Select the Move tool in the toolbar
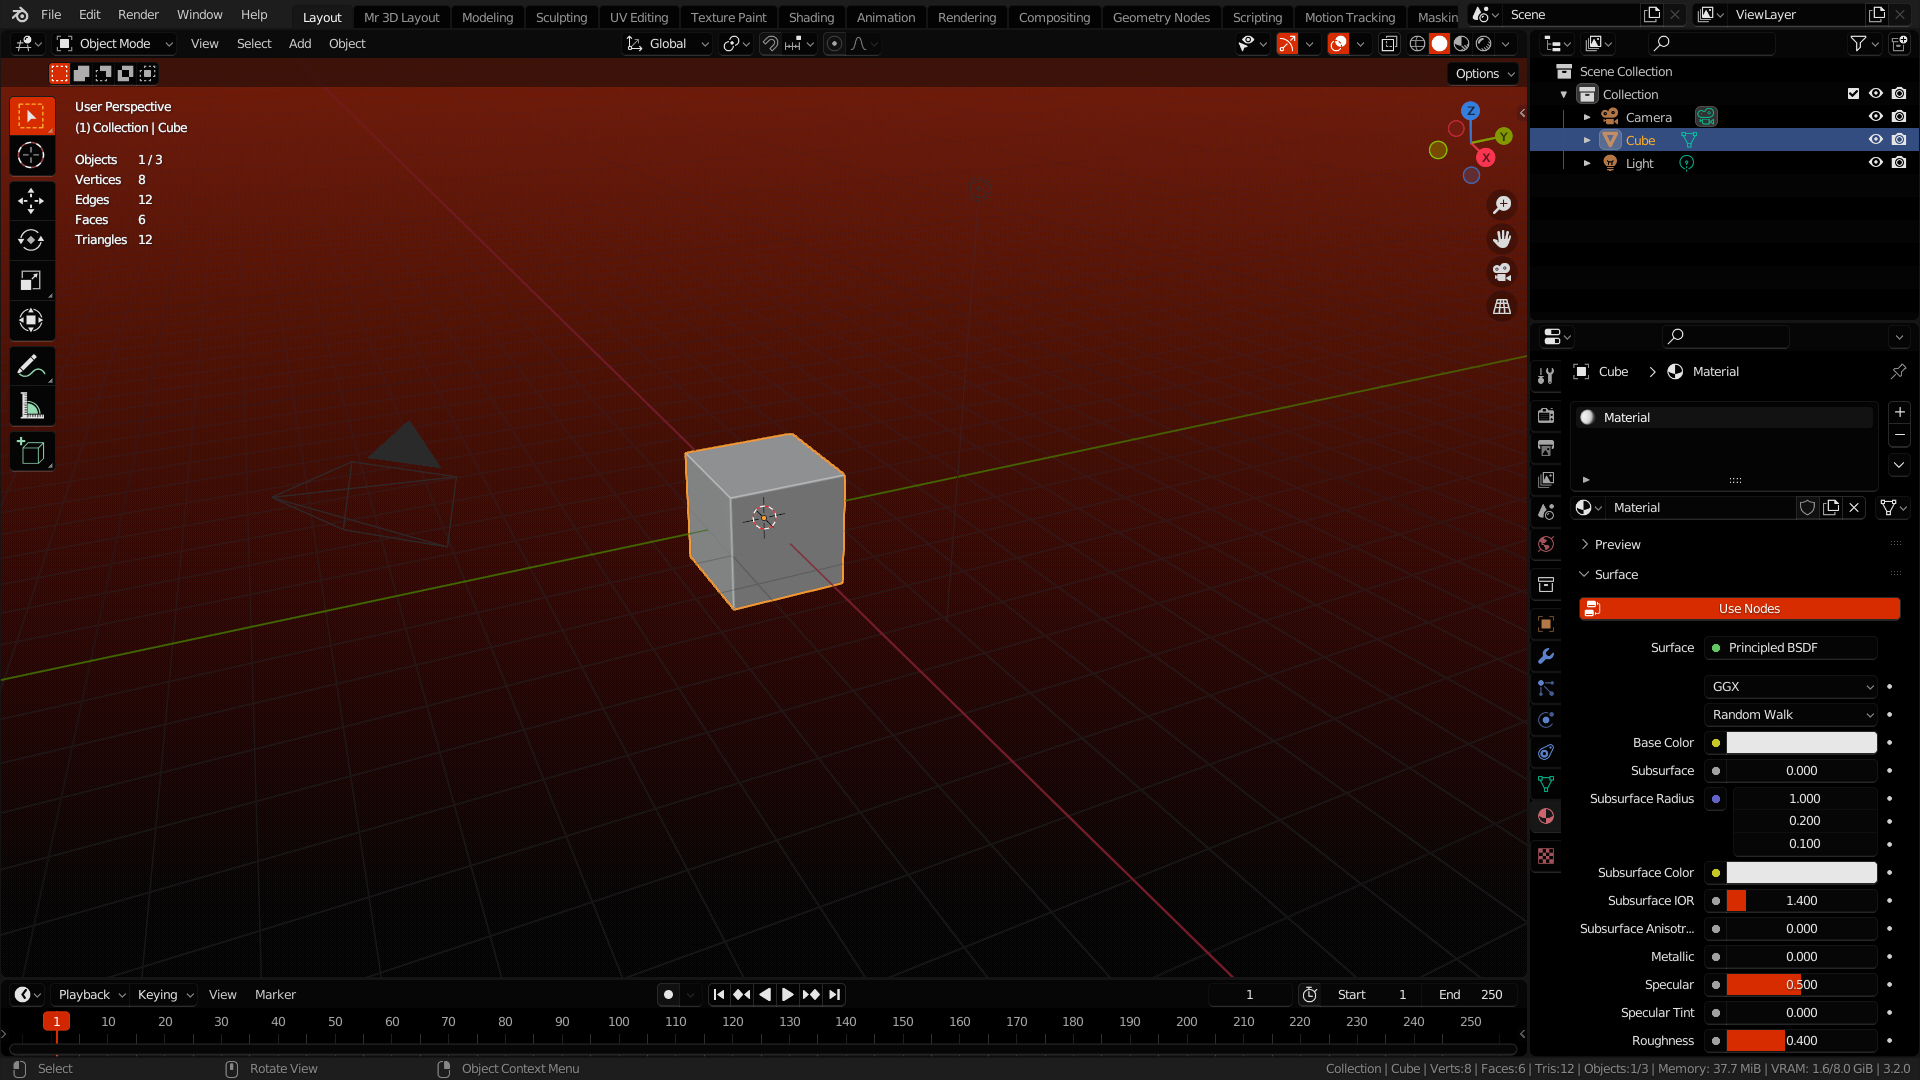Viewport: 1920px width, 1080px height. click(x=32, y=200)
